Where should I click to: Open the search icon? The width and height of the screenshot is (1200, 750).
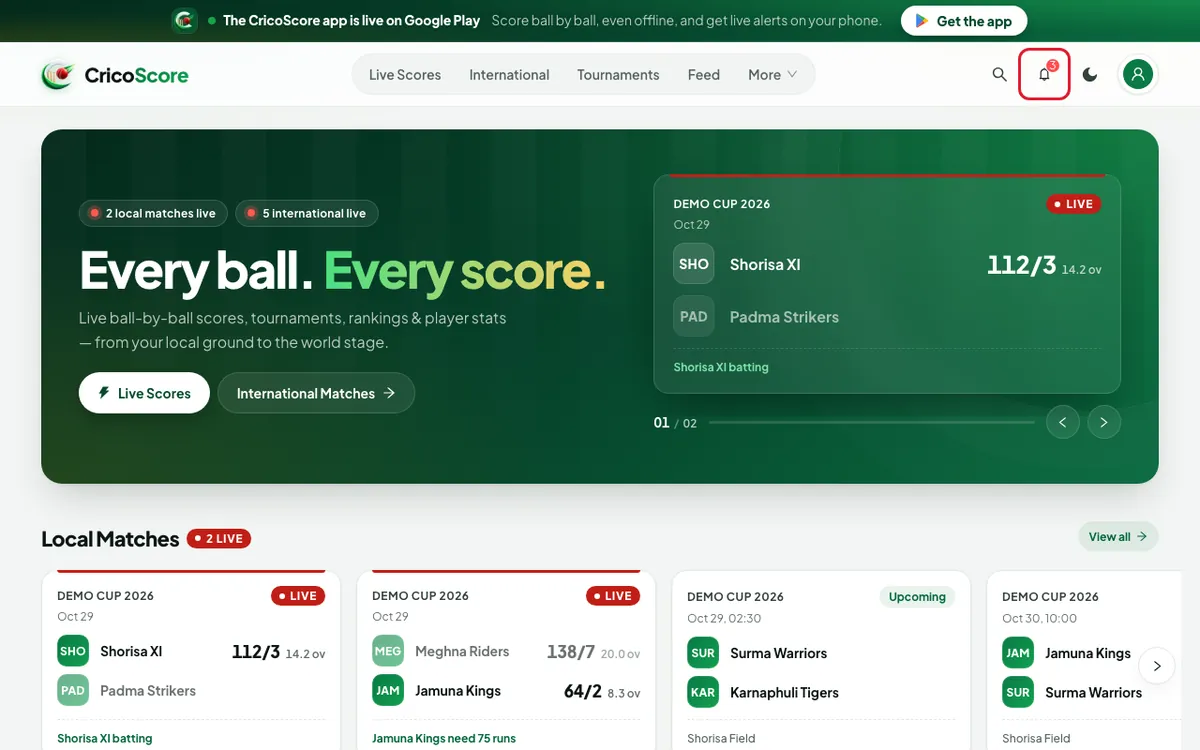[x=999, y=75]
